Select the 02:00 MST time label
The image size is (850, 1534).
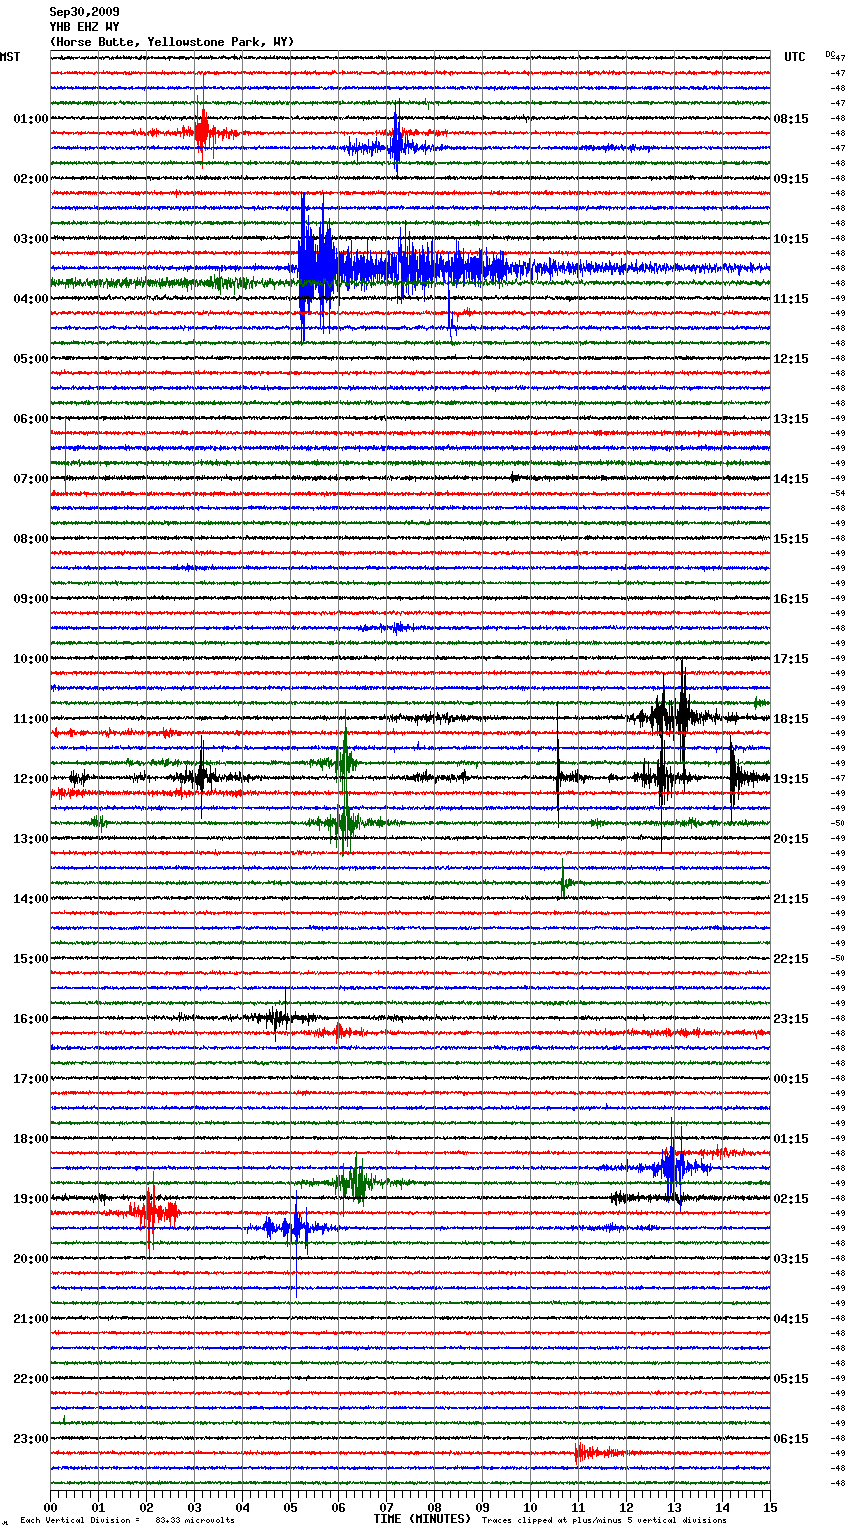coord(30,179)
